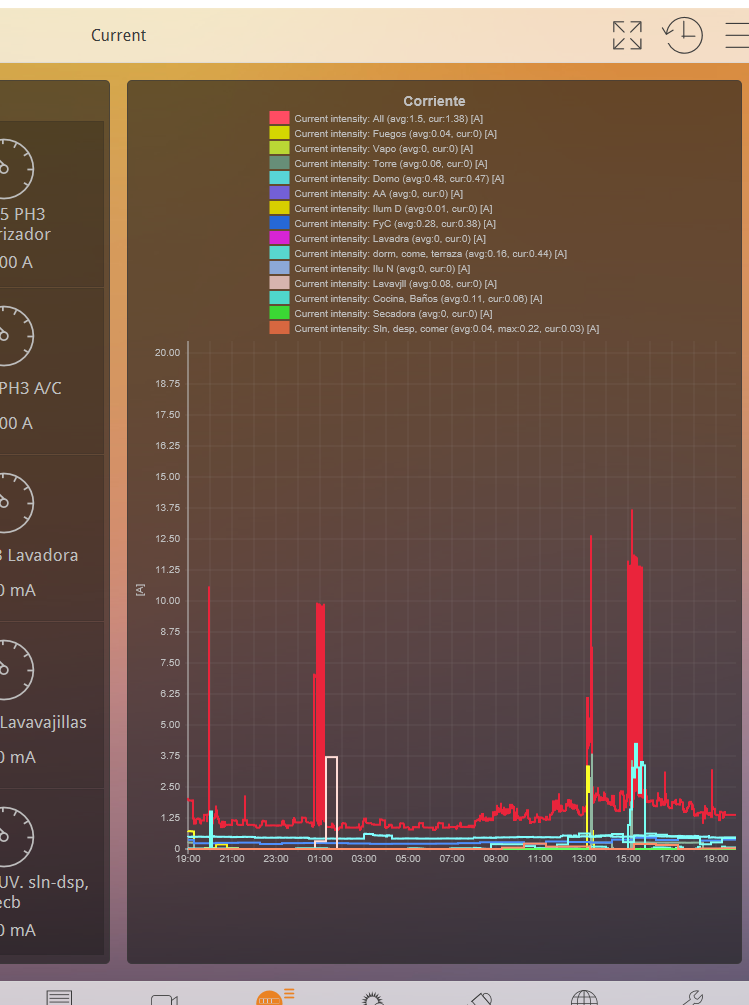
Task: Click the Secadora green legend swatch
Action: (279, 313)
